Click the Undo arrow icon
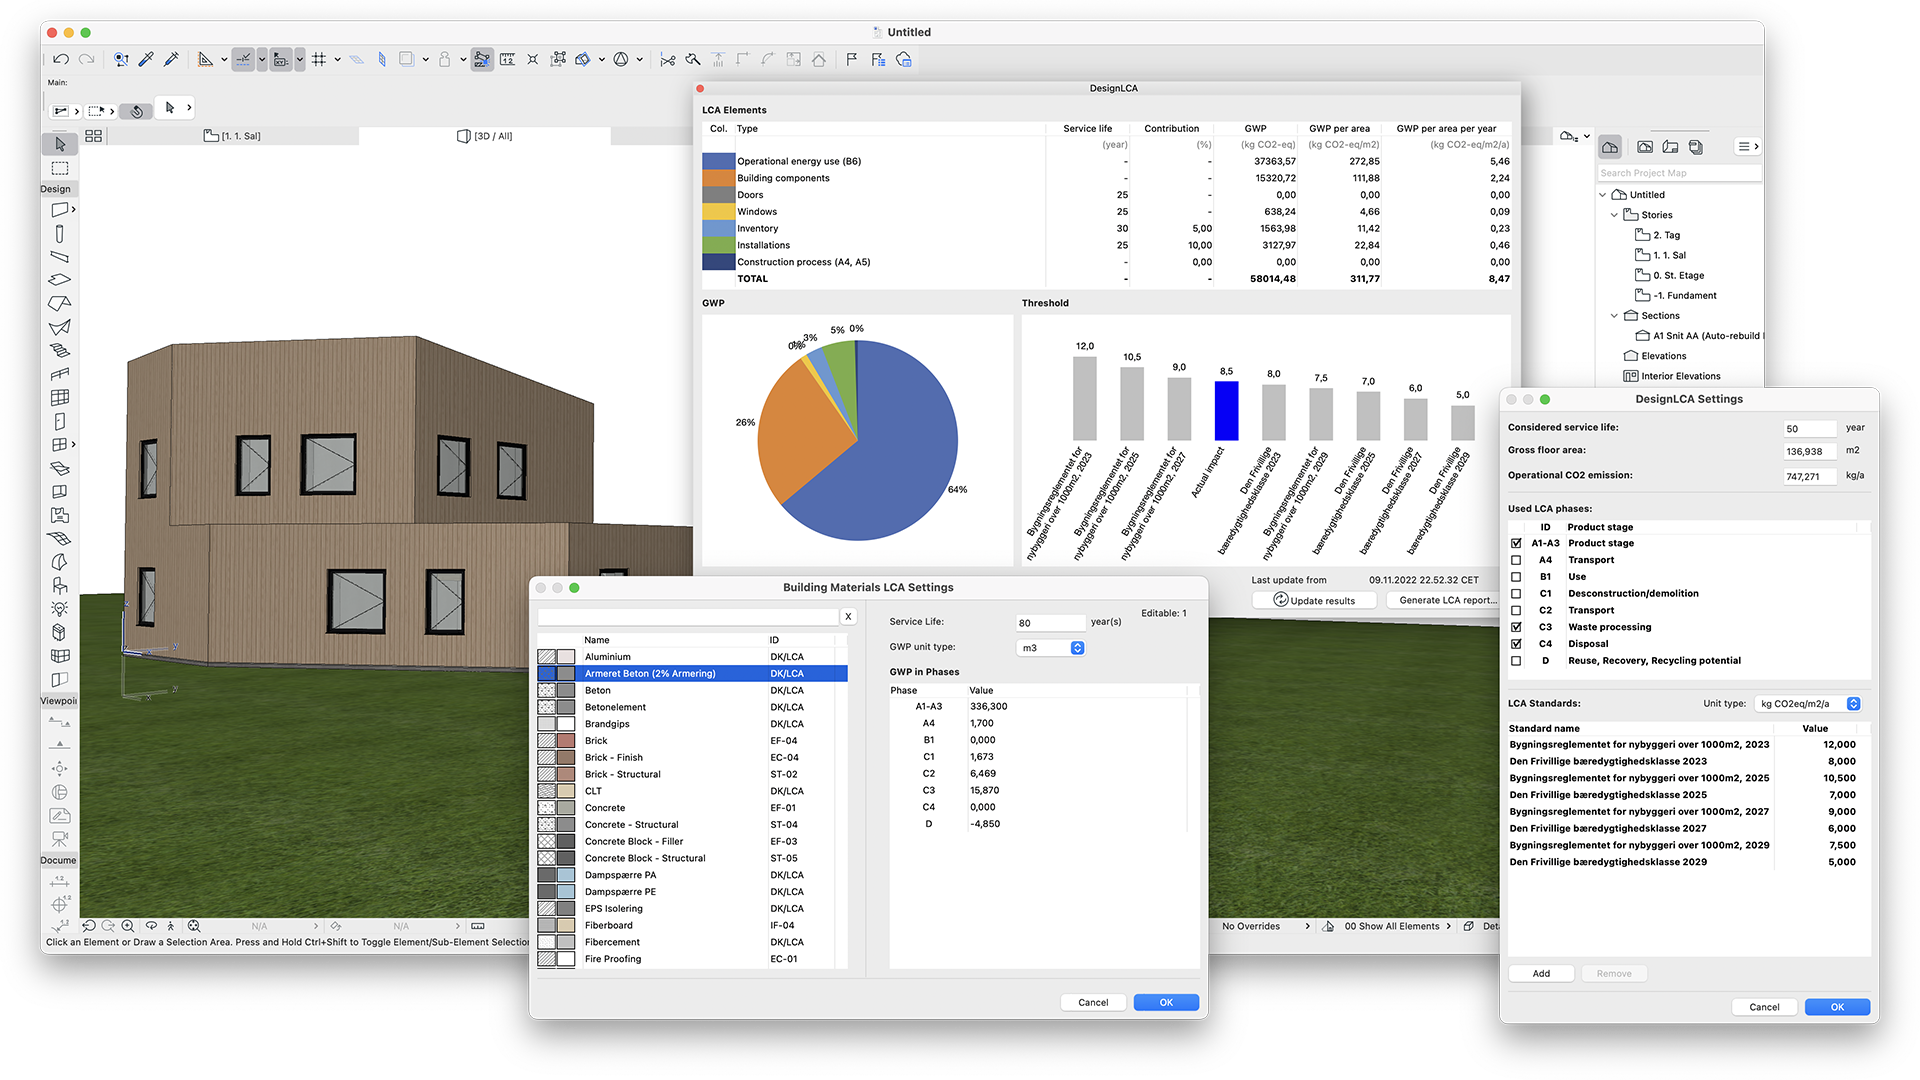The image size is (1920, 1080). (x=61, y=60)
